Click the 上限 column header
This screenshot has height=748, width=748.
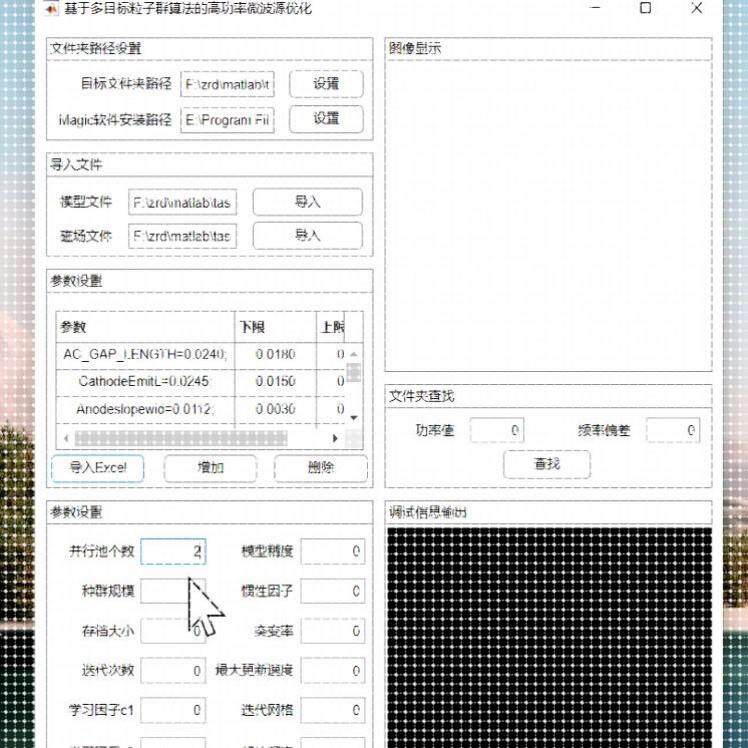(331, 327)
